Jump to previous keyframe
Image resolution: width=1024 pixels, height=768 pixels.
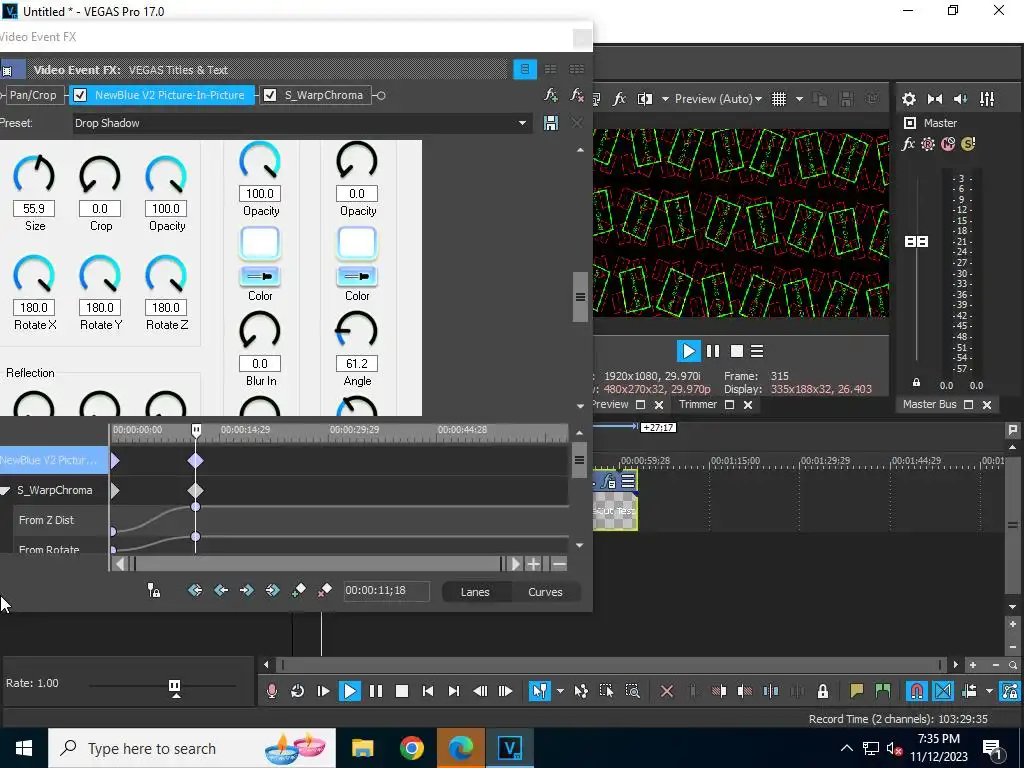(221, 590)
